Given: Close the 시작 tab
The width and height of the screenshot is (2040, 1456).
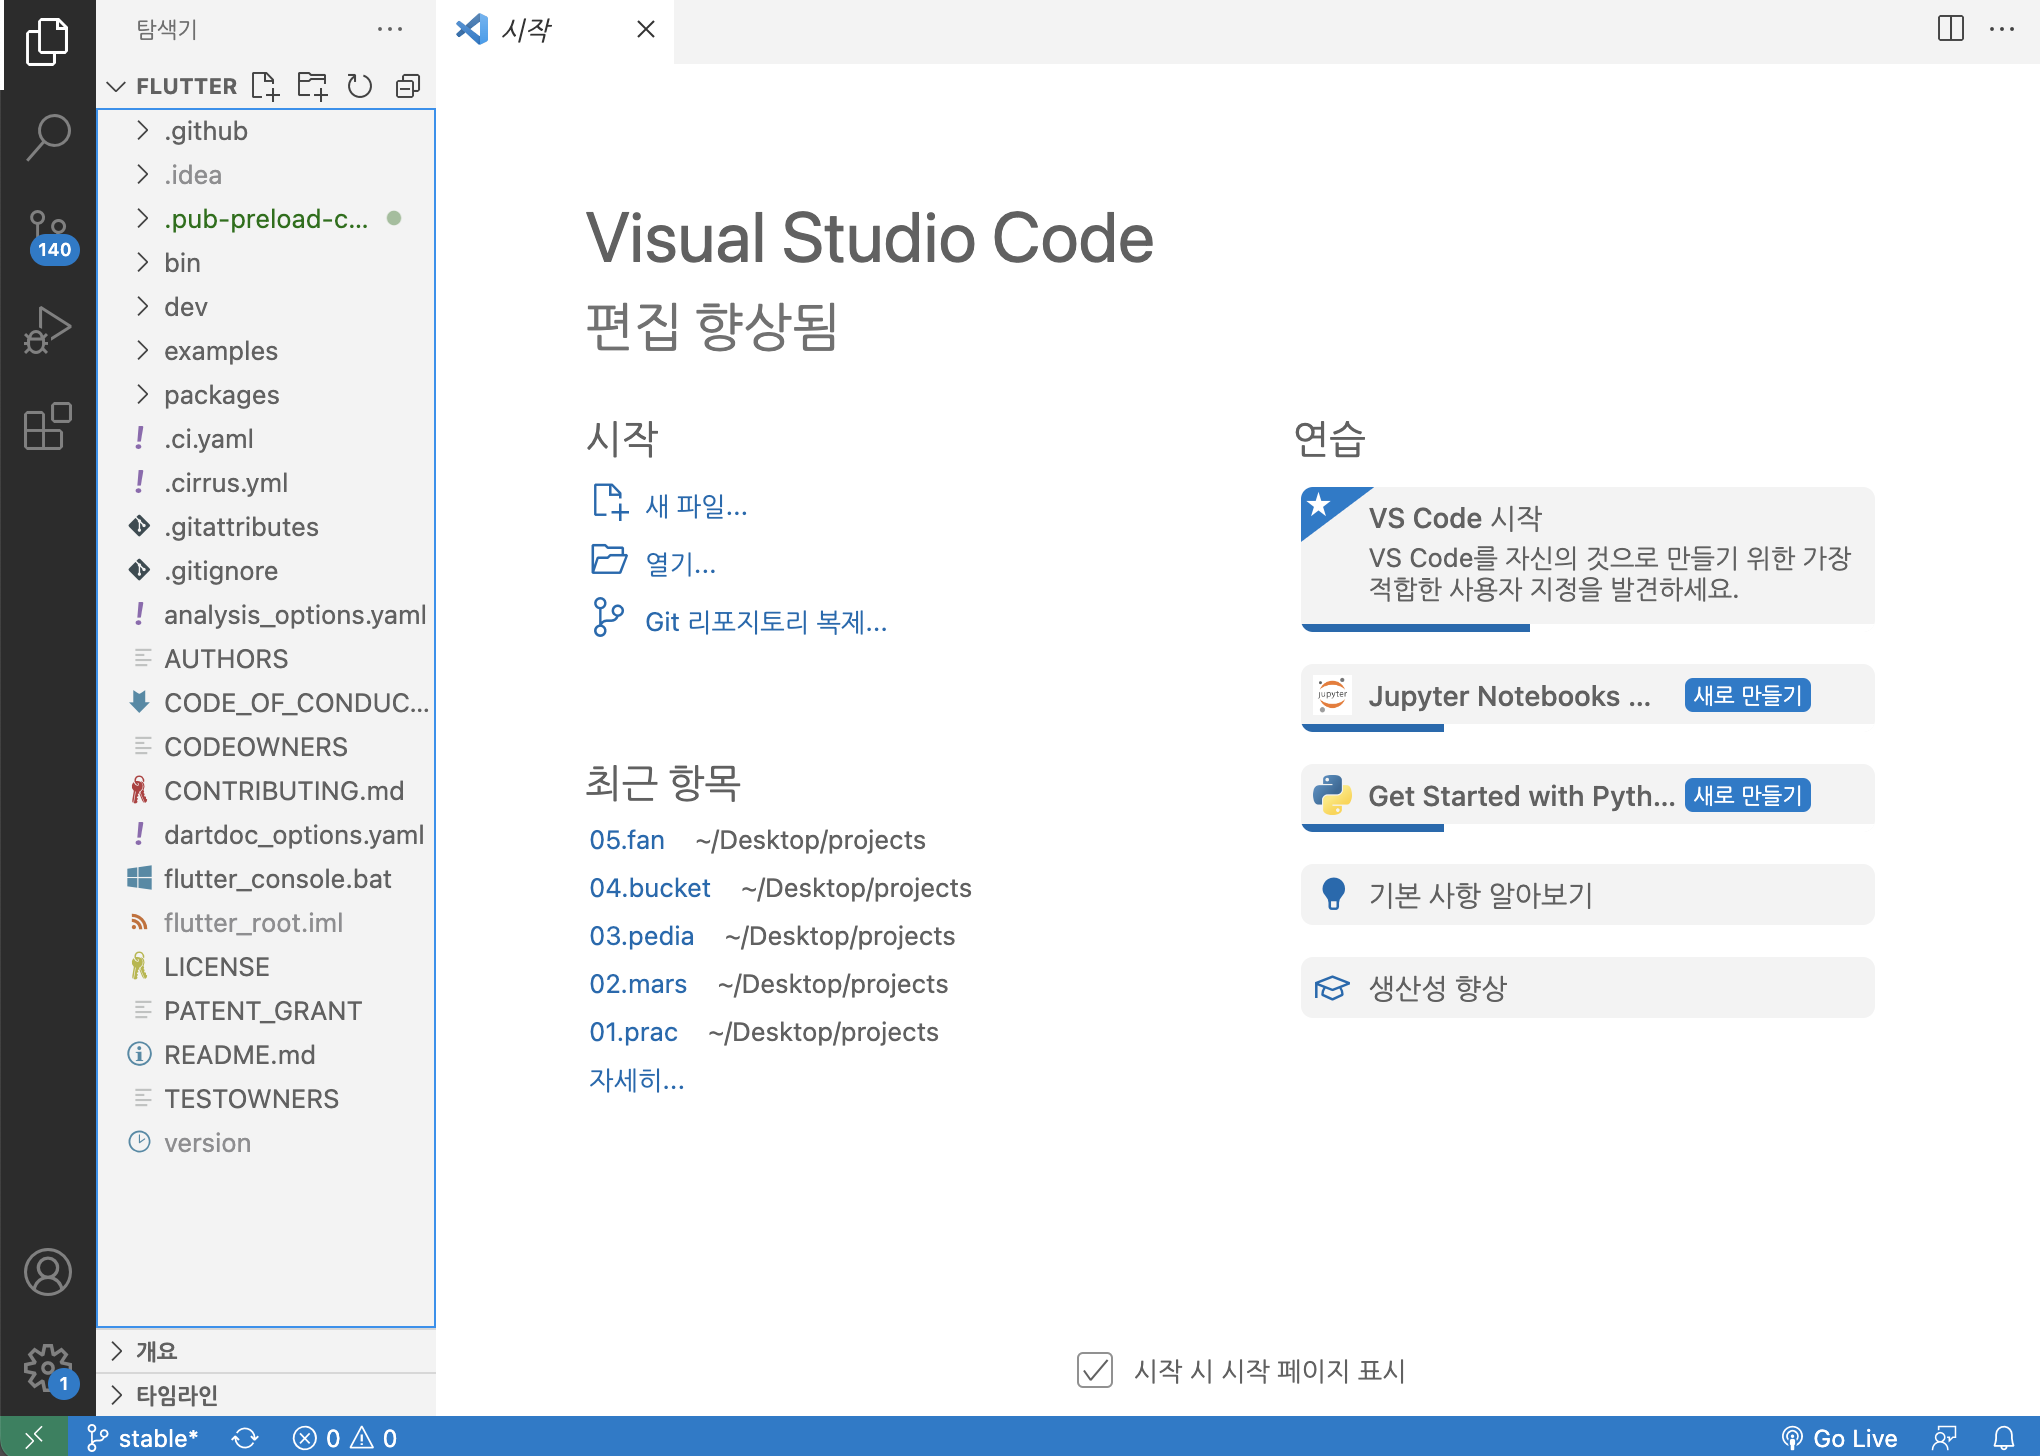Looking at the screenshot, I should tap(646, 29).
